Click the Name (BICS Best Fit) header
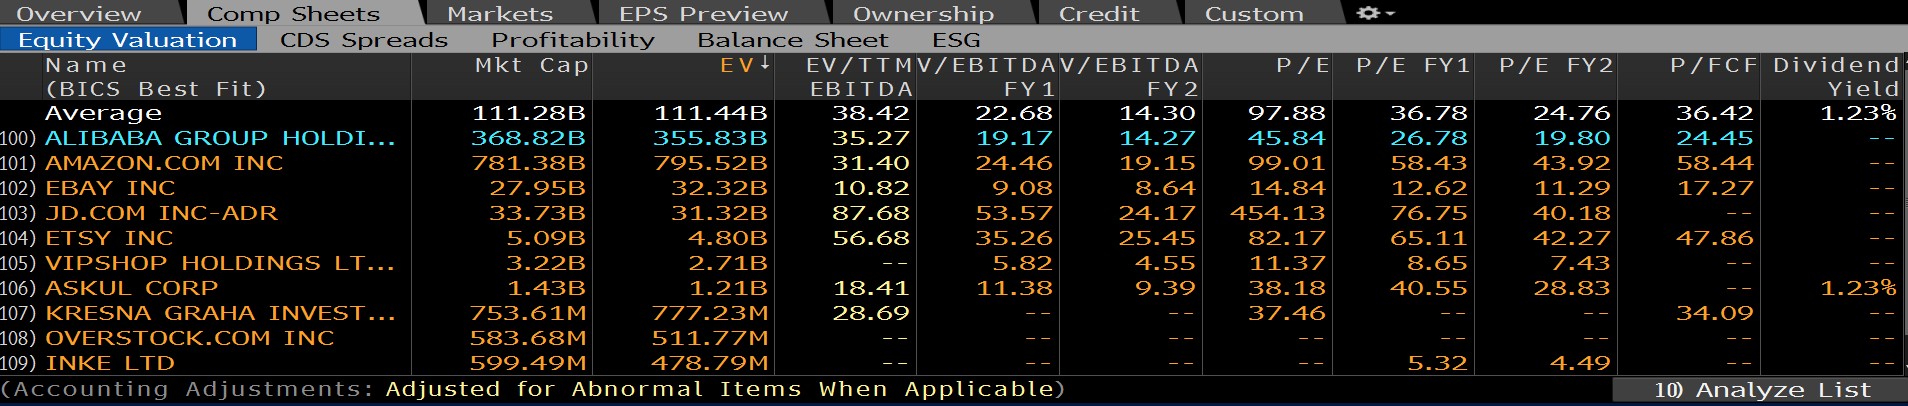The height and width of the screenshot is (406, 1908). pos(156,77)
